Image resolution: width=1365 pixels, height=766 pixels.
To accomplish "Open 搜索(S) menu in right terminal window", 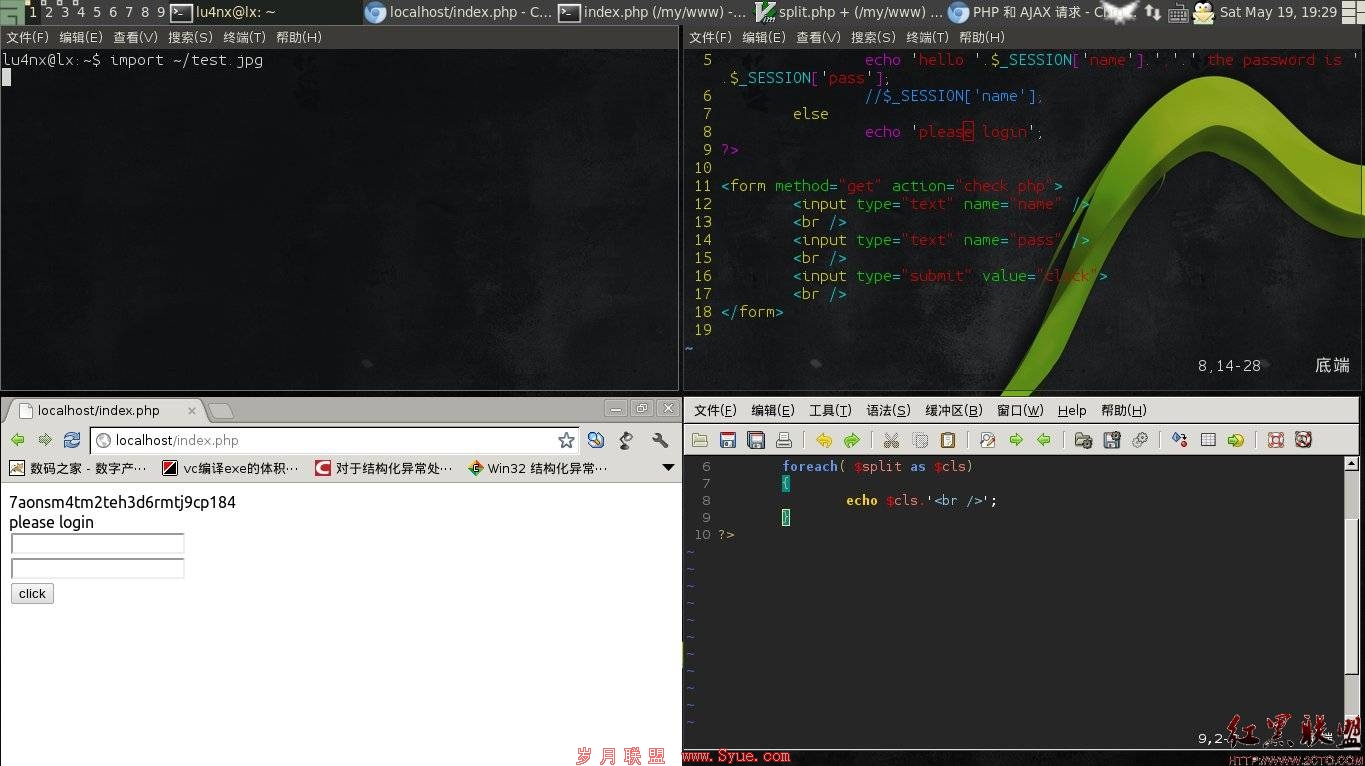I will [873, 37].
